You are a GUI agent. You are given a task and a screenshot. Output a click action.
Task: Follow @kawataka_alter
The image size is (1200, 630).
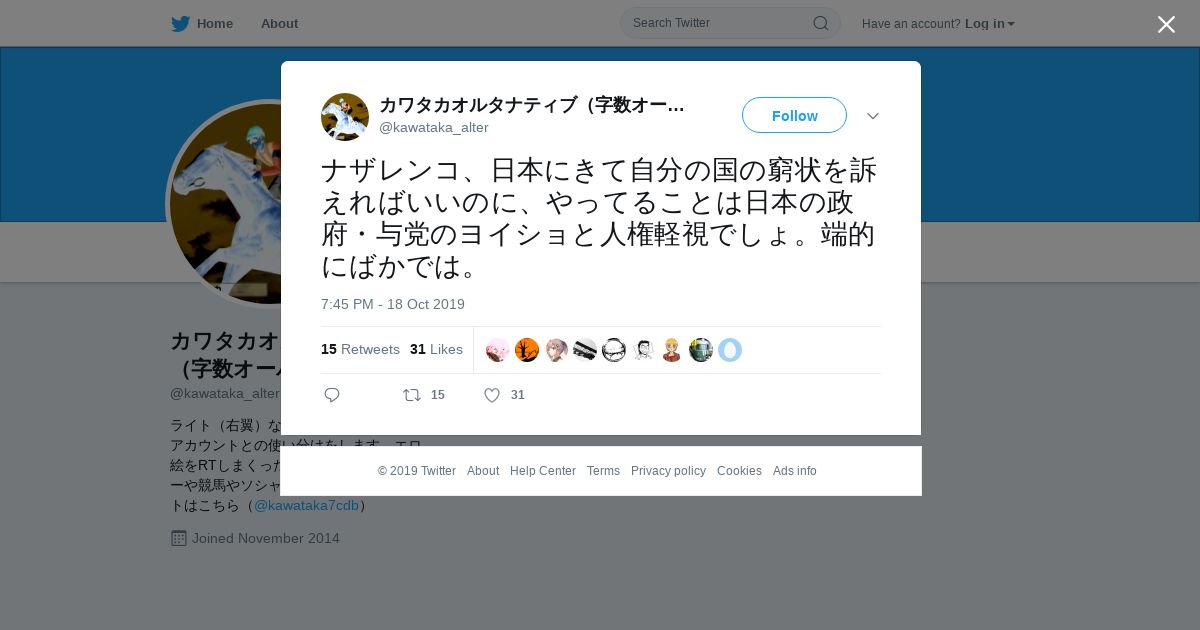[794, 115]
